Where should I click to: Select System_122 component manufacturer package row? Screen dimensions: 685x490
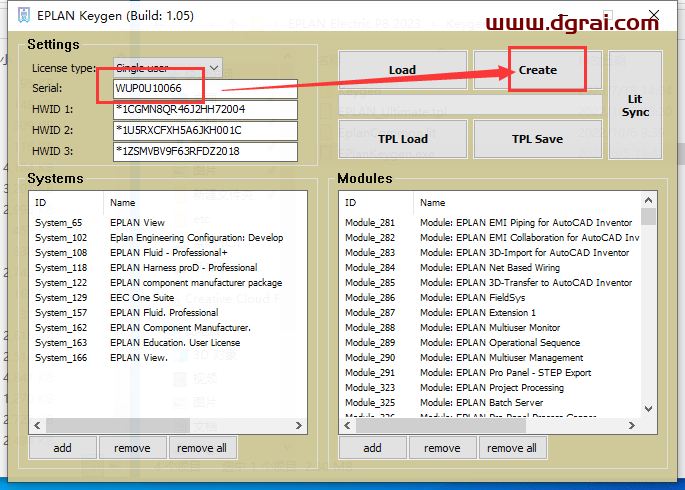[168, 283]
